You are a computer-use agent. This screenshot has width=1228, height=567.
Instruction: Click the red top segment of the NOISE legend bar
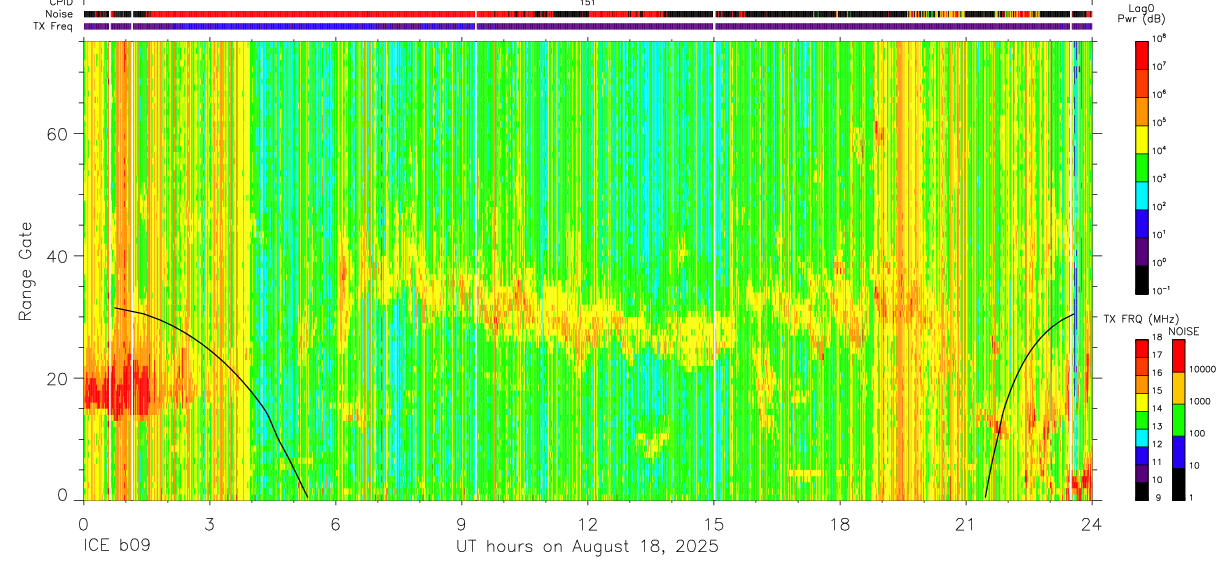(1178, 356)
